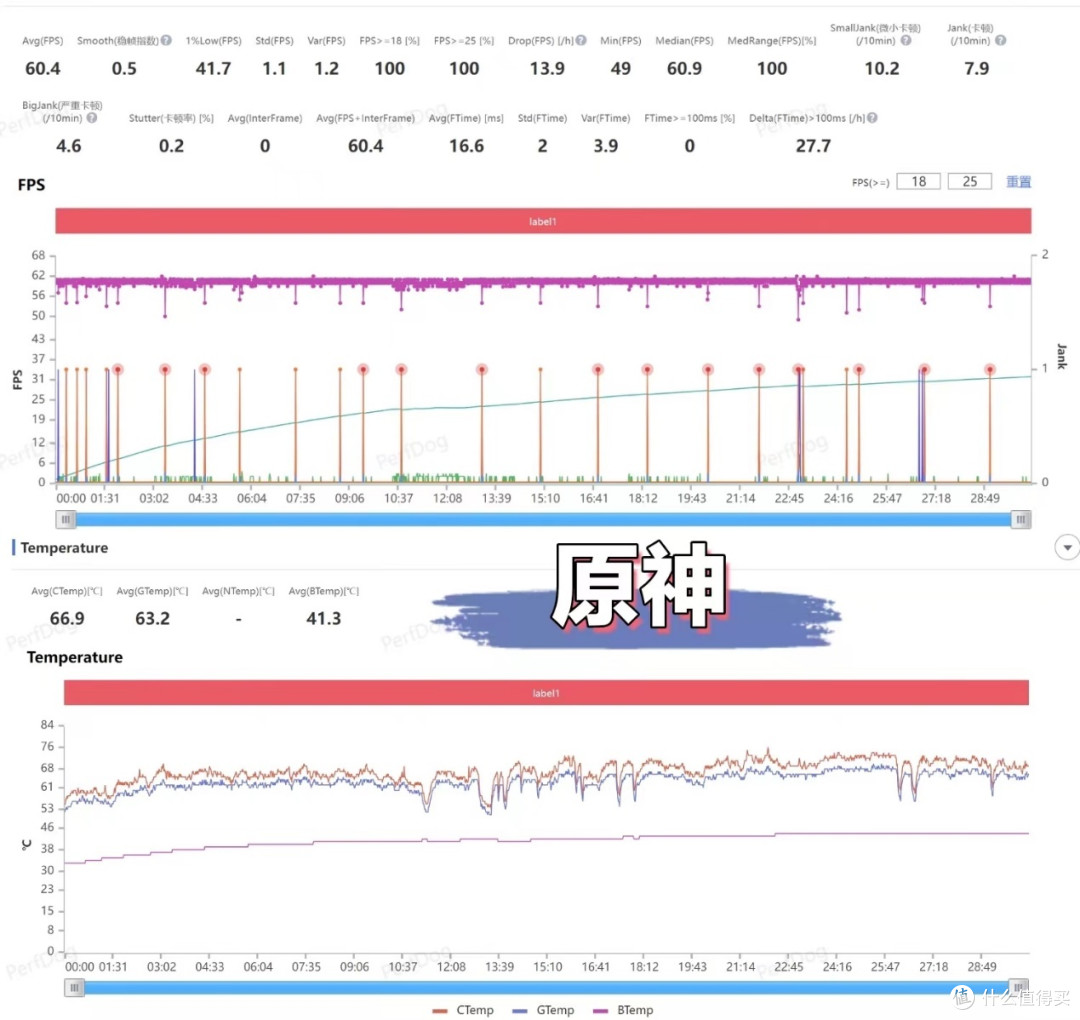The width and height of the screenshot is (1080, 1020).
Task: Toggle CTemp series in chart legend
Action: (x=463, y=1010)
